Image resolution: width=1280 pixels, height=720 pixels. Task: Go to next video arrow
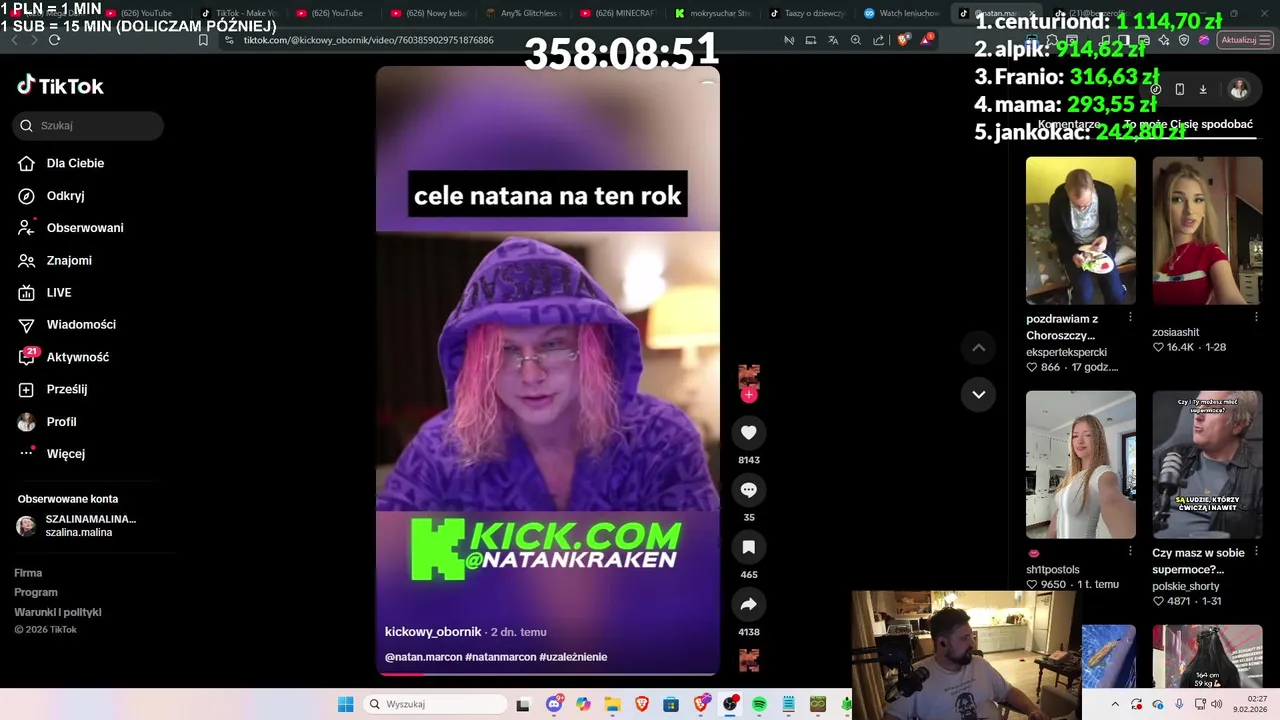pyautogui.click(x=979, y=394)
